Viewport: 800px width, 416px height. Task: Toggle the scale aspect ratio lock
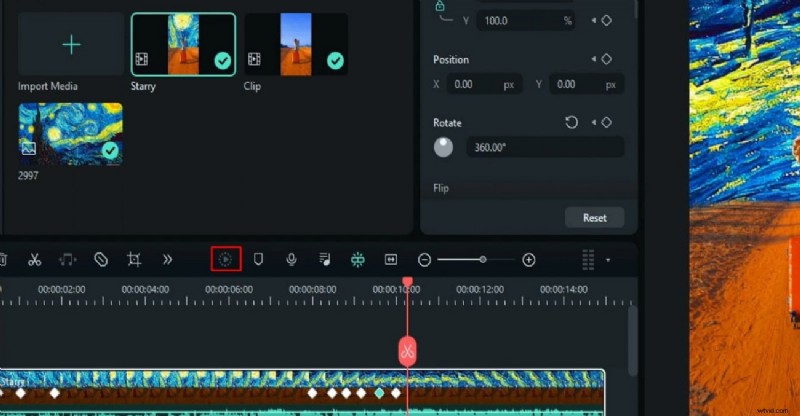tap(439, 6)
